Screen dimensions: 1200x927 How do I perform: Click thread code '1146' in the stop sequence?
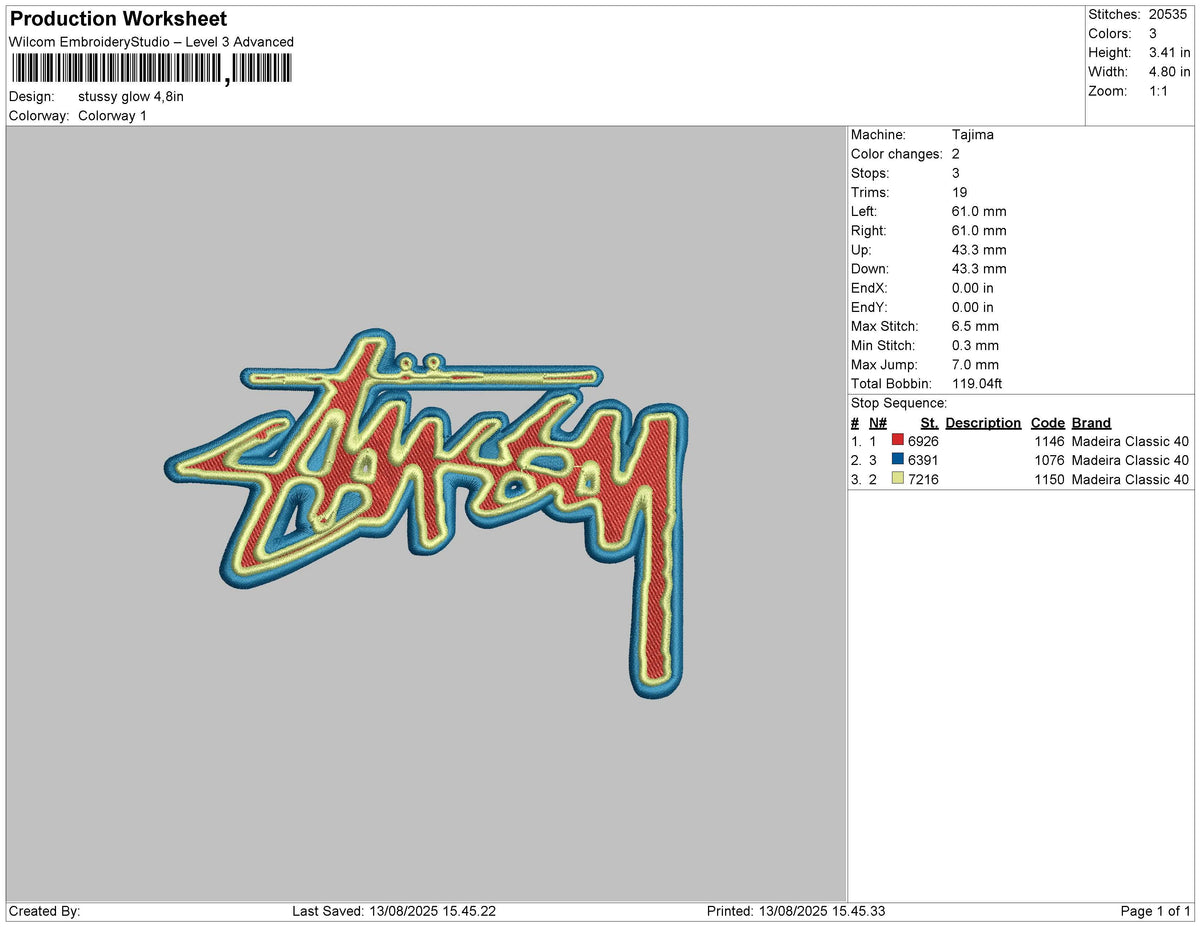(1050, 441)
